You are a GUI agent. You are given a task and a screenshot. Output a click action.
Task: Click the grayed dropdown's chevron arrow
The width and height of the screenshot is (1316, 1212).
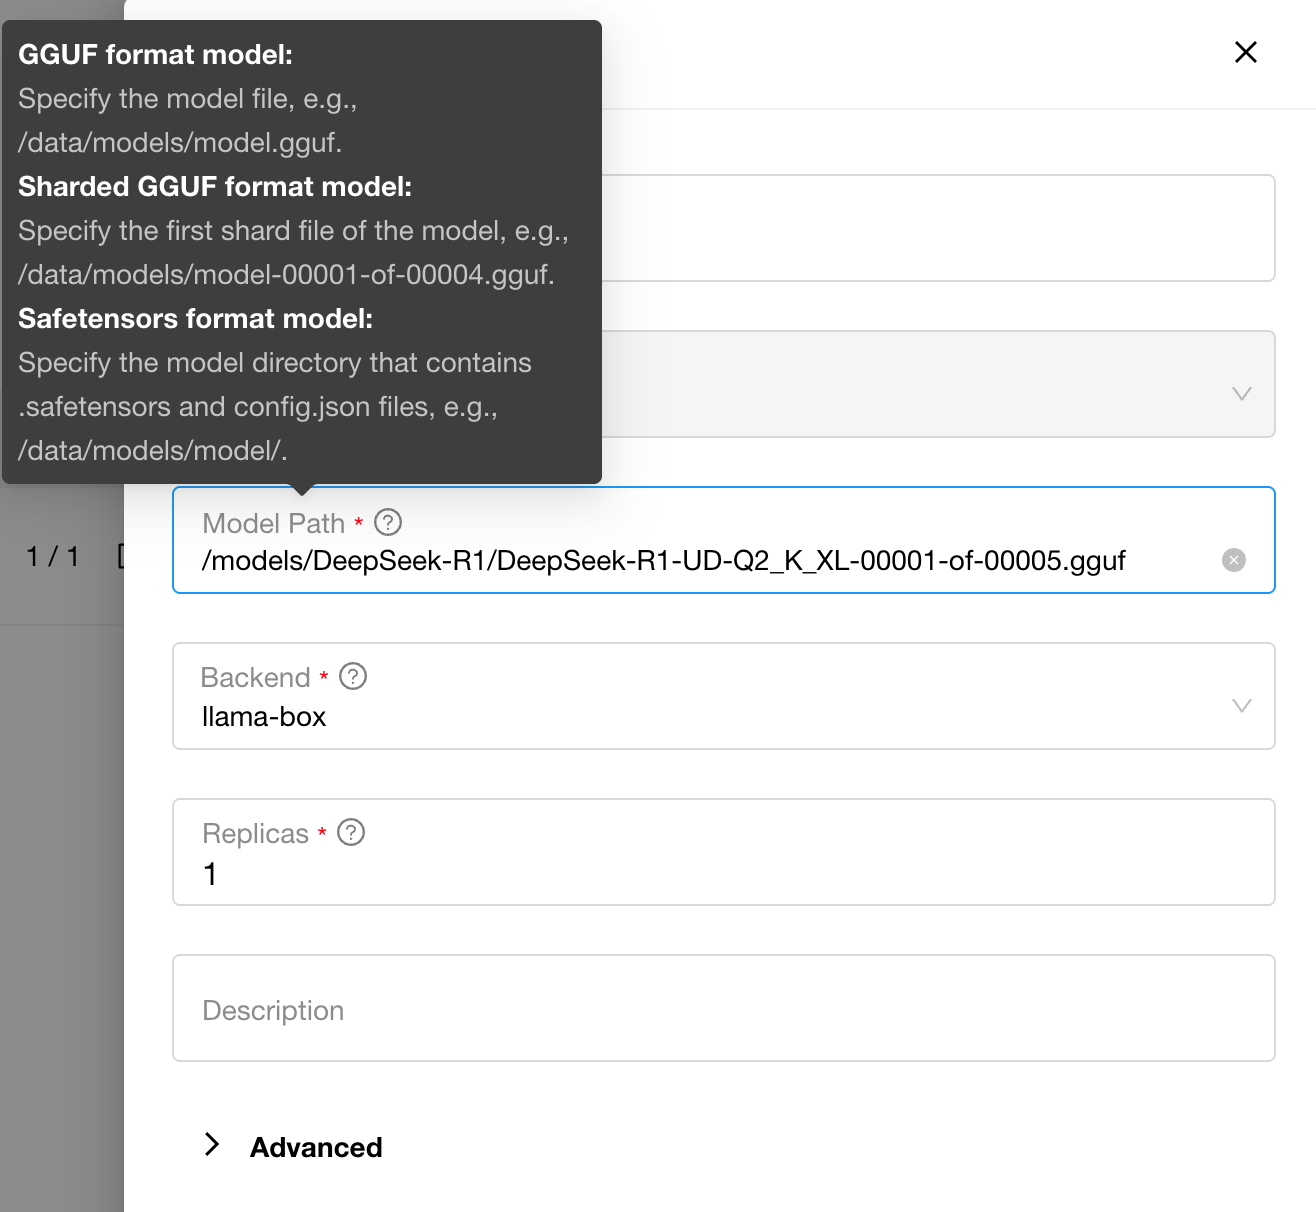(1241, 393)
